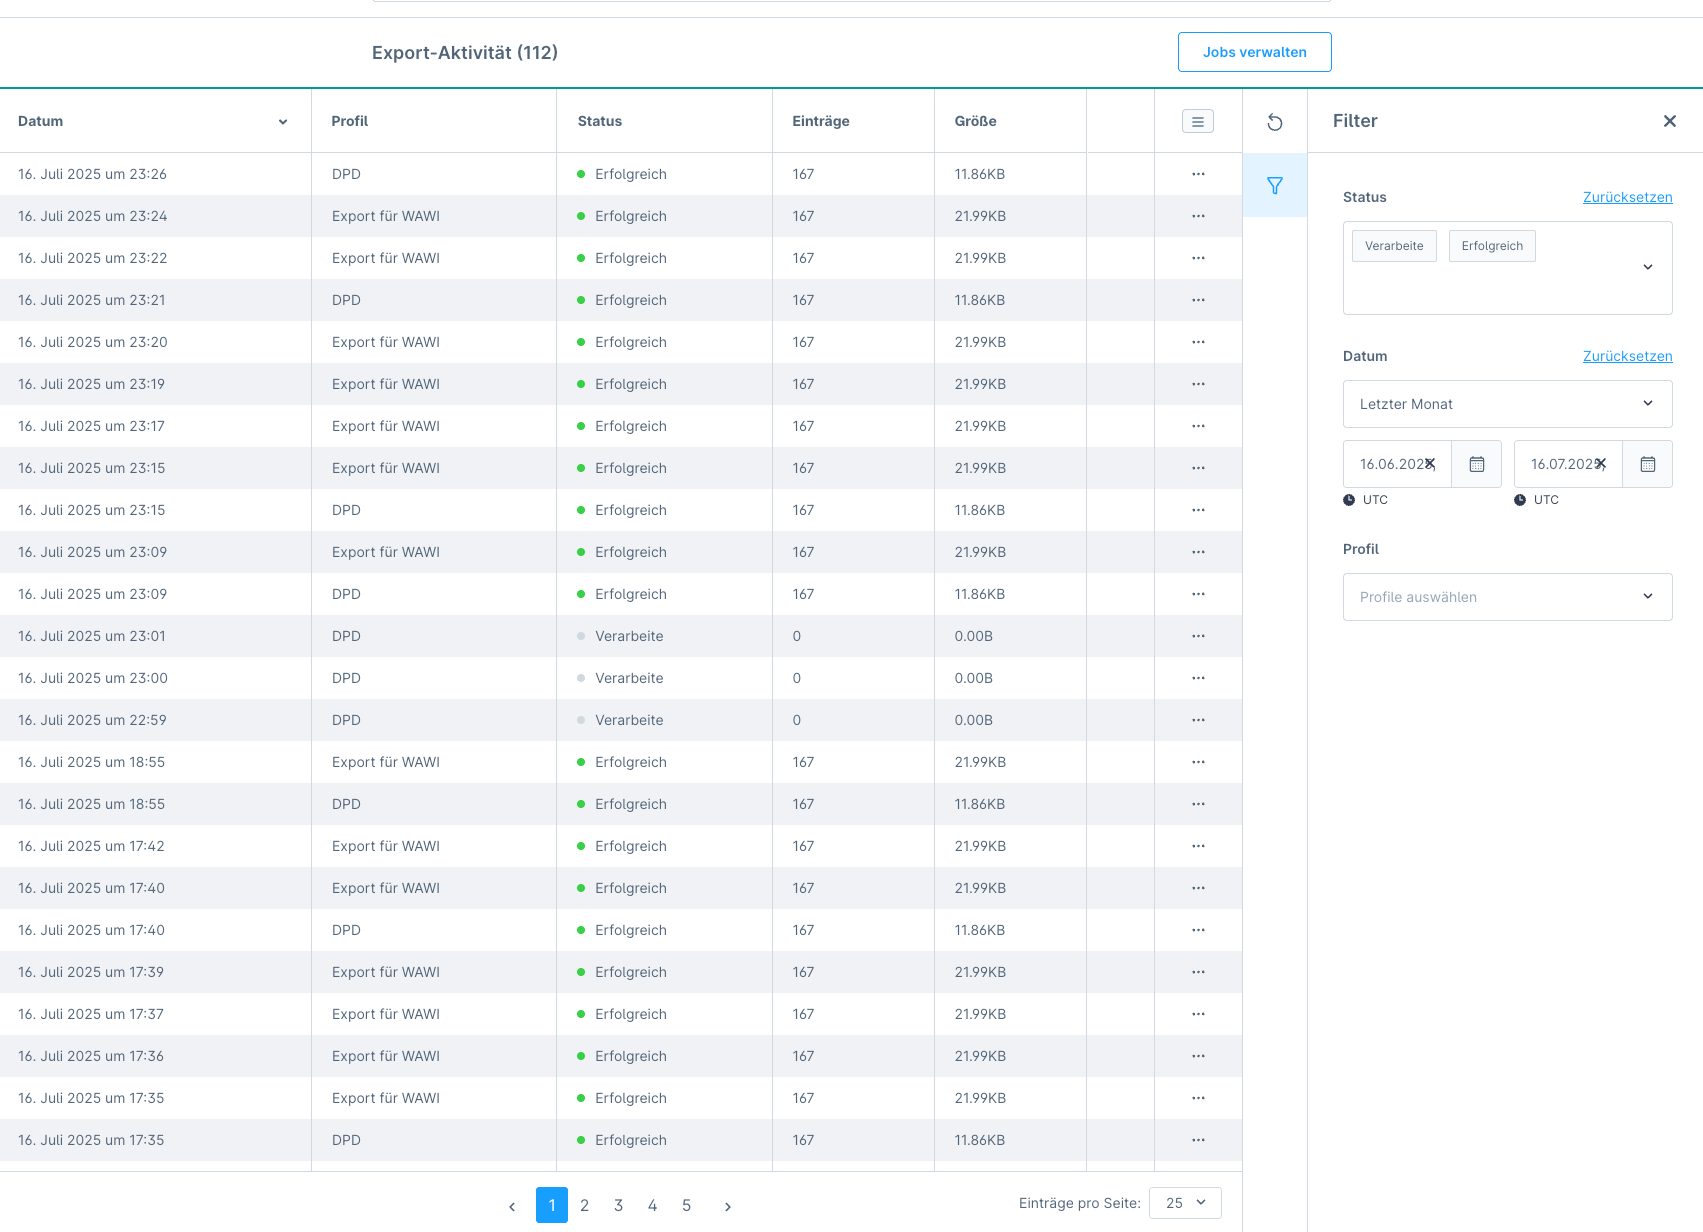This screenshot has height=1232, width=1703.
Task: Open actions menu for 22:59 Verarbeite row
Action: click(1198, 720)
